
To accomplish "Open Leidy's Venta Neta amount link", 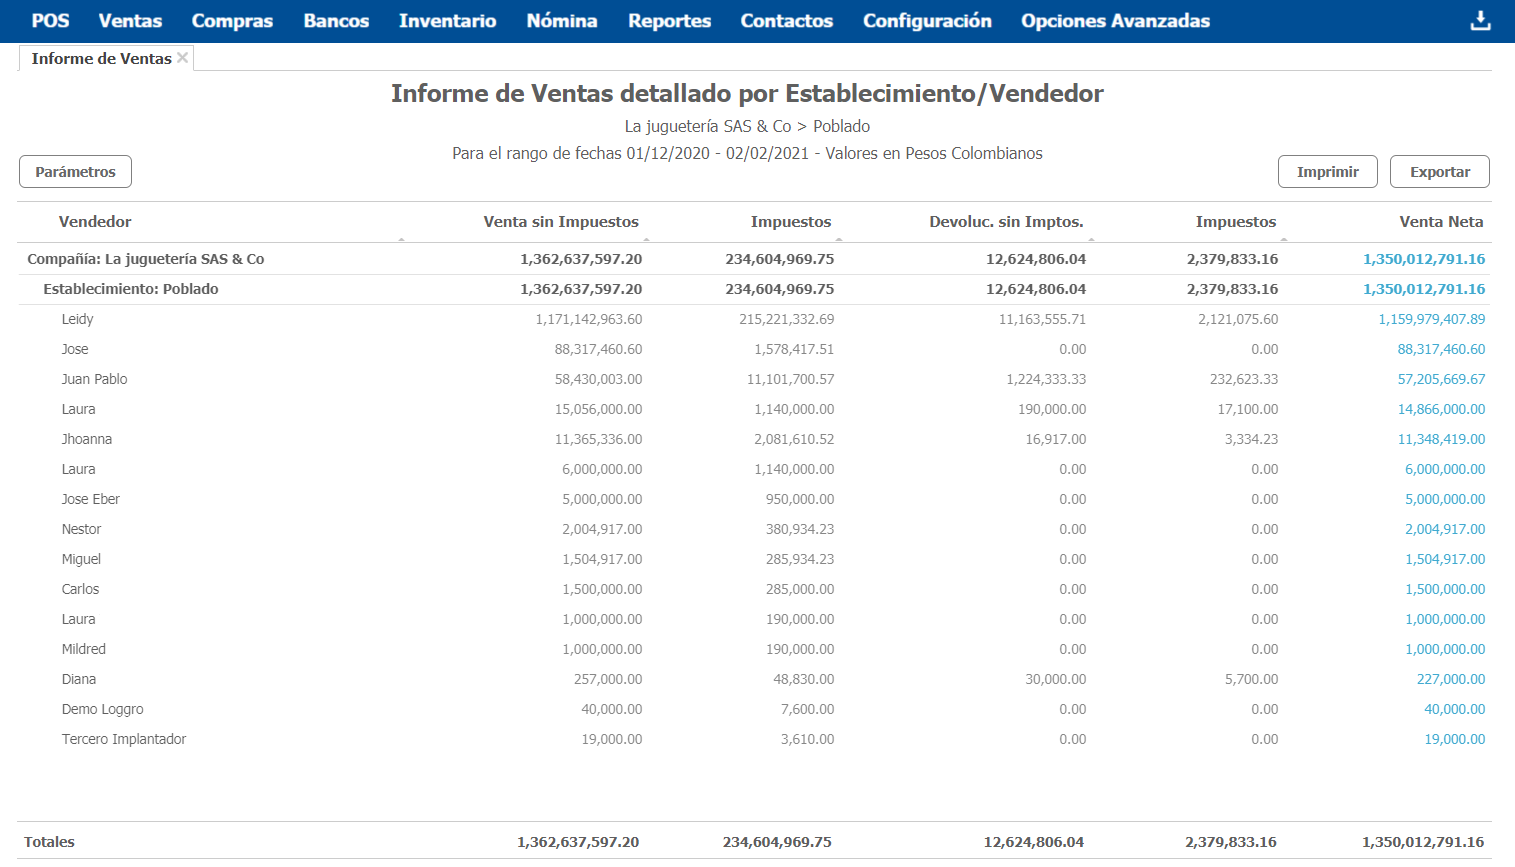I will [1431, 319].
